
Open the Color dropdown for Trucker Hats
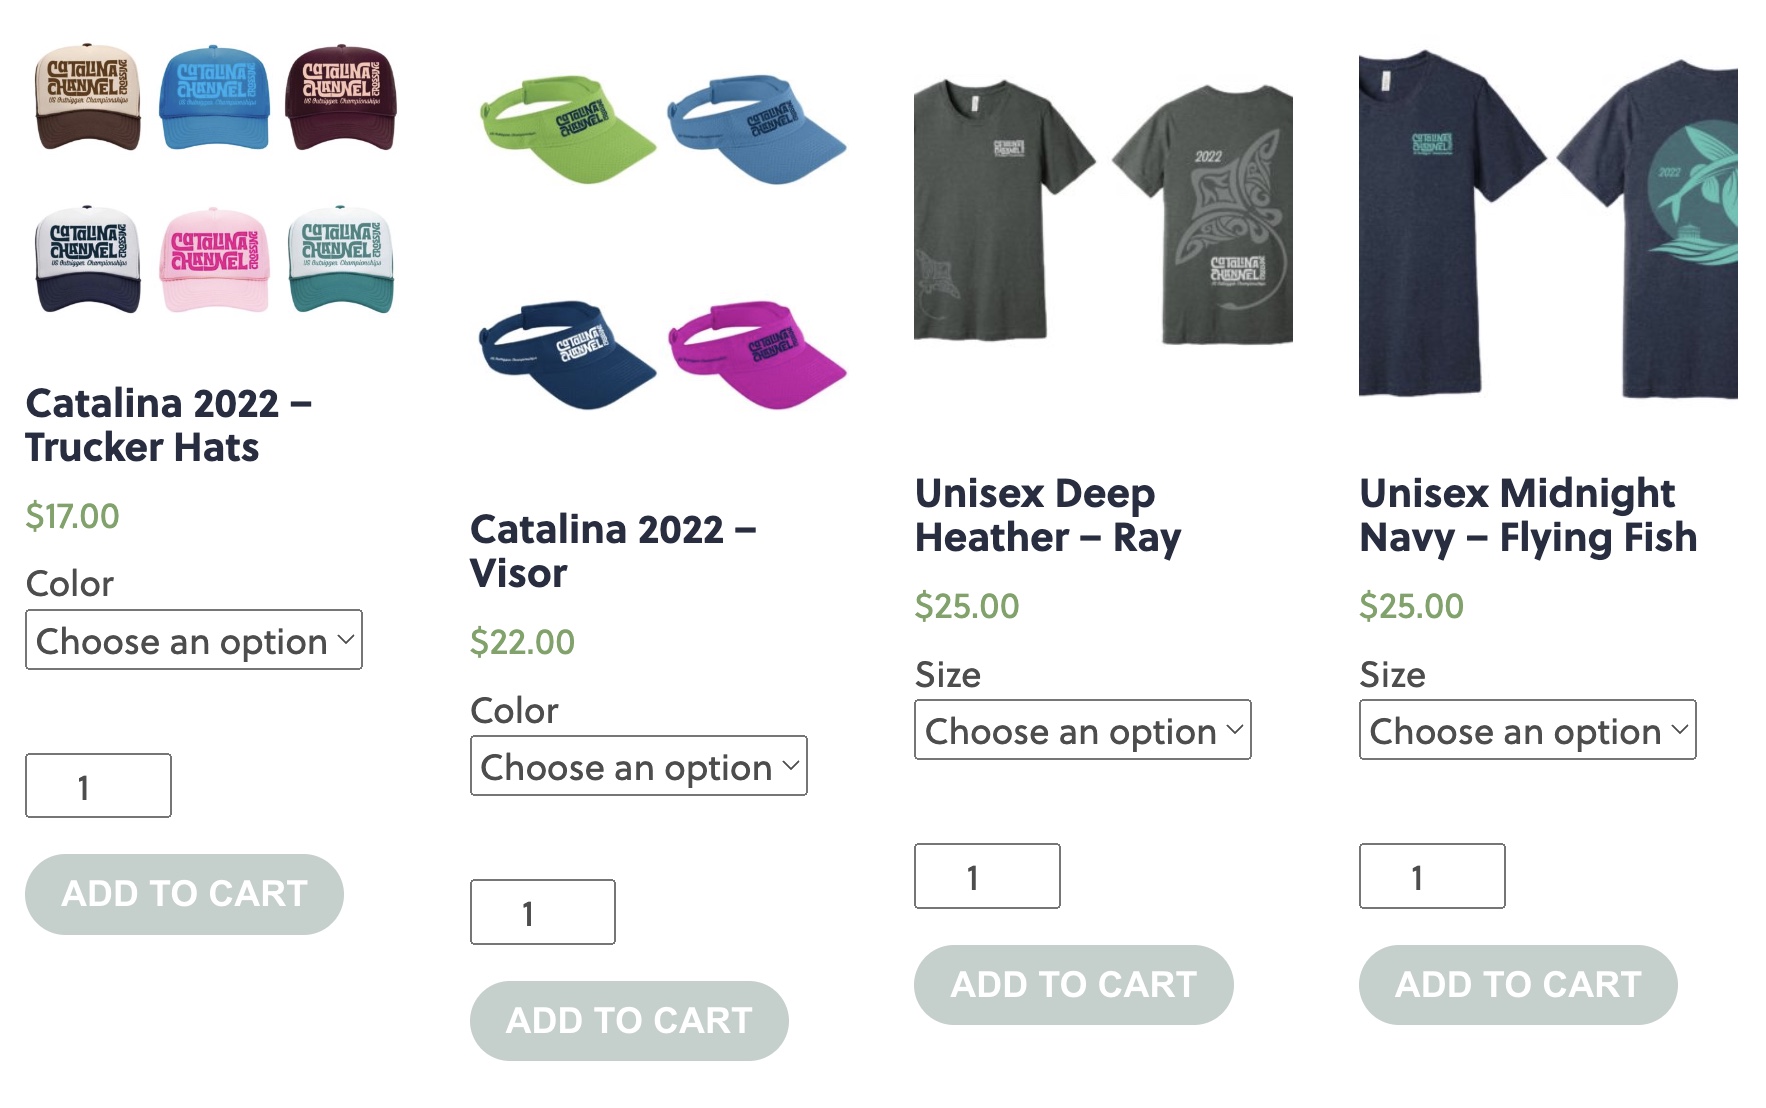coord(193,640)
